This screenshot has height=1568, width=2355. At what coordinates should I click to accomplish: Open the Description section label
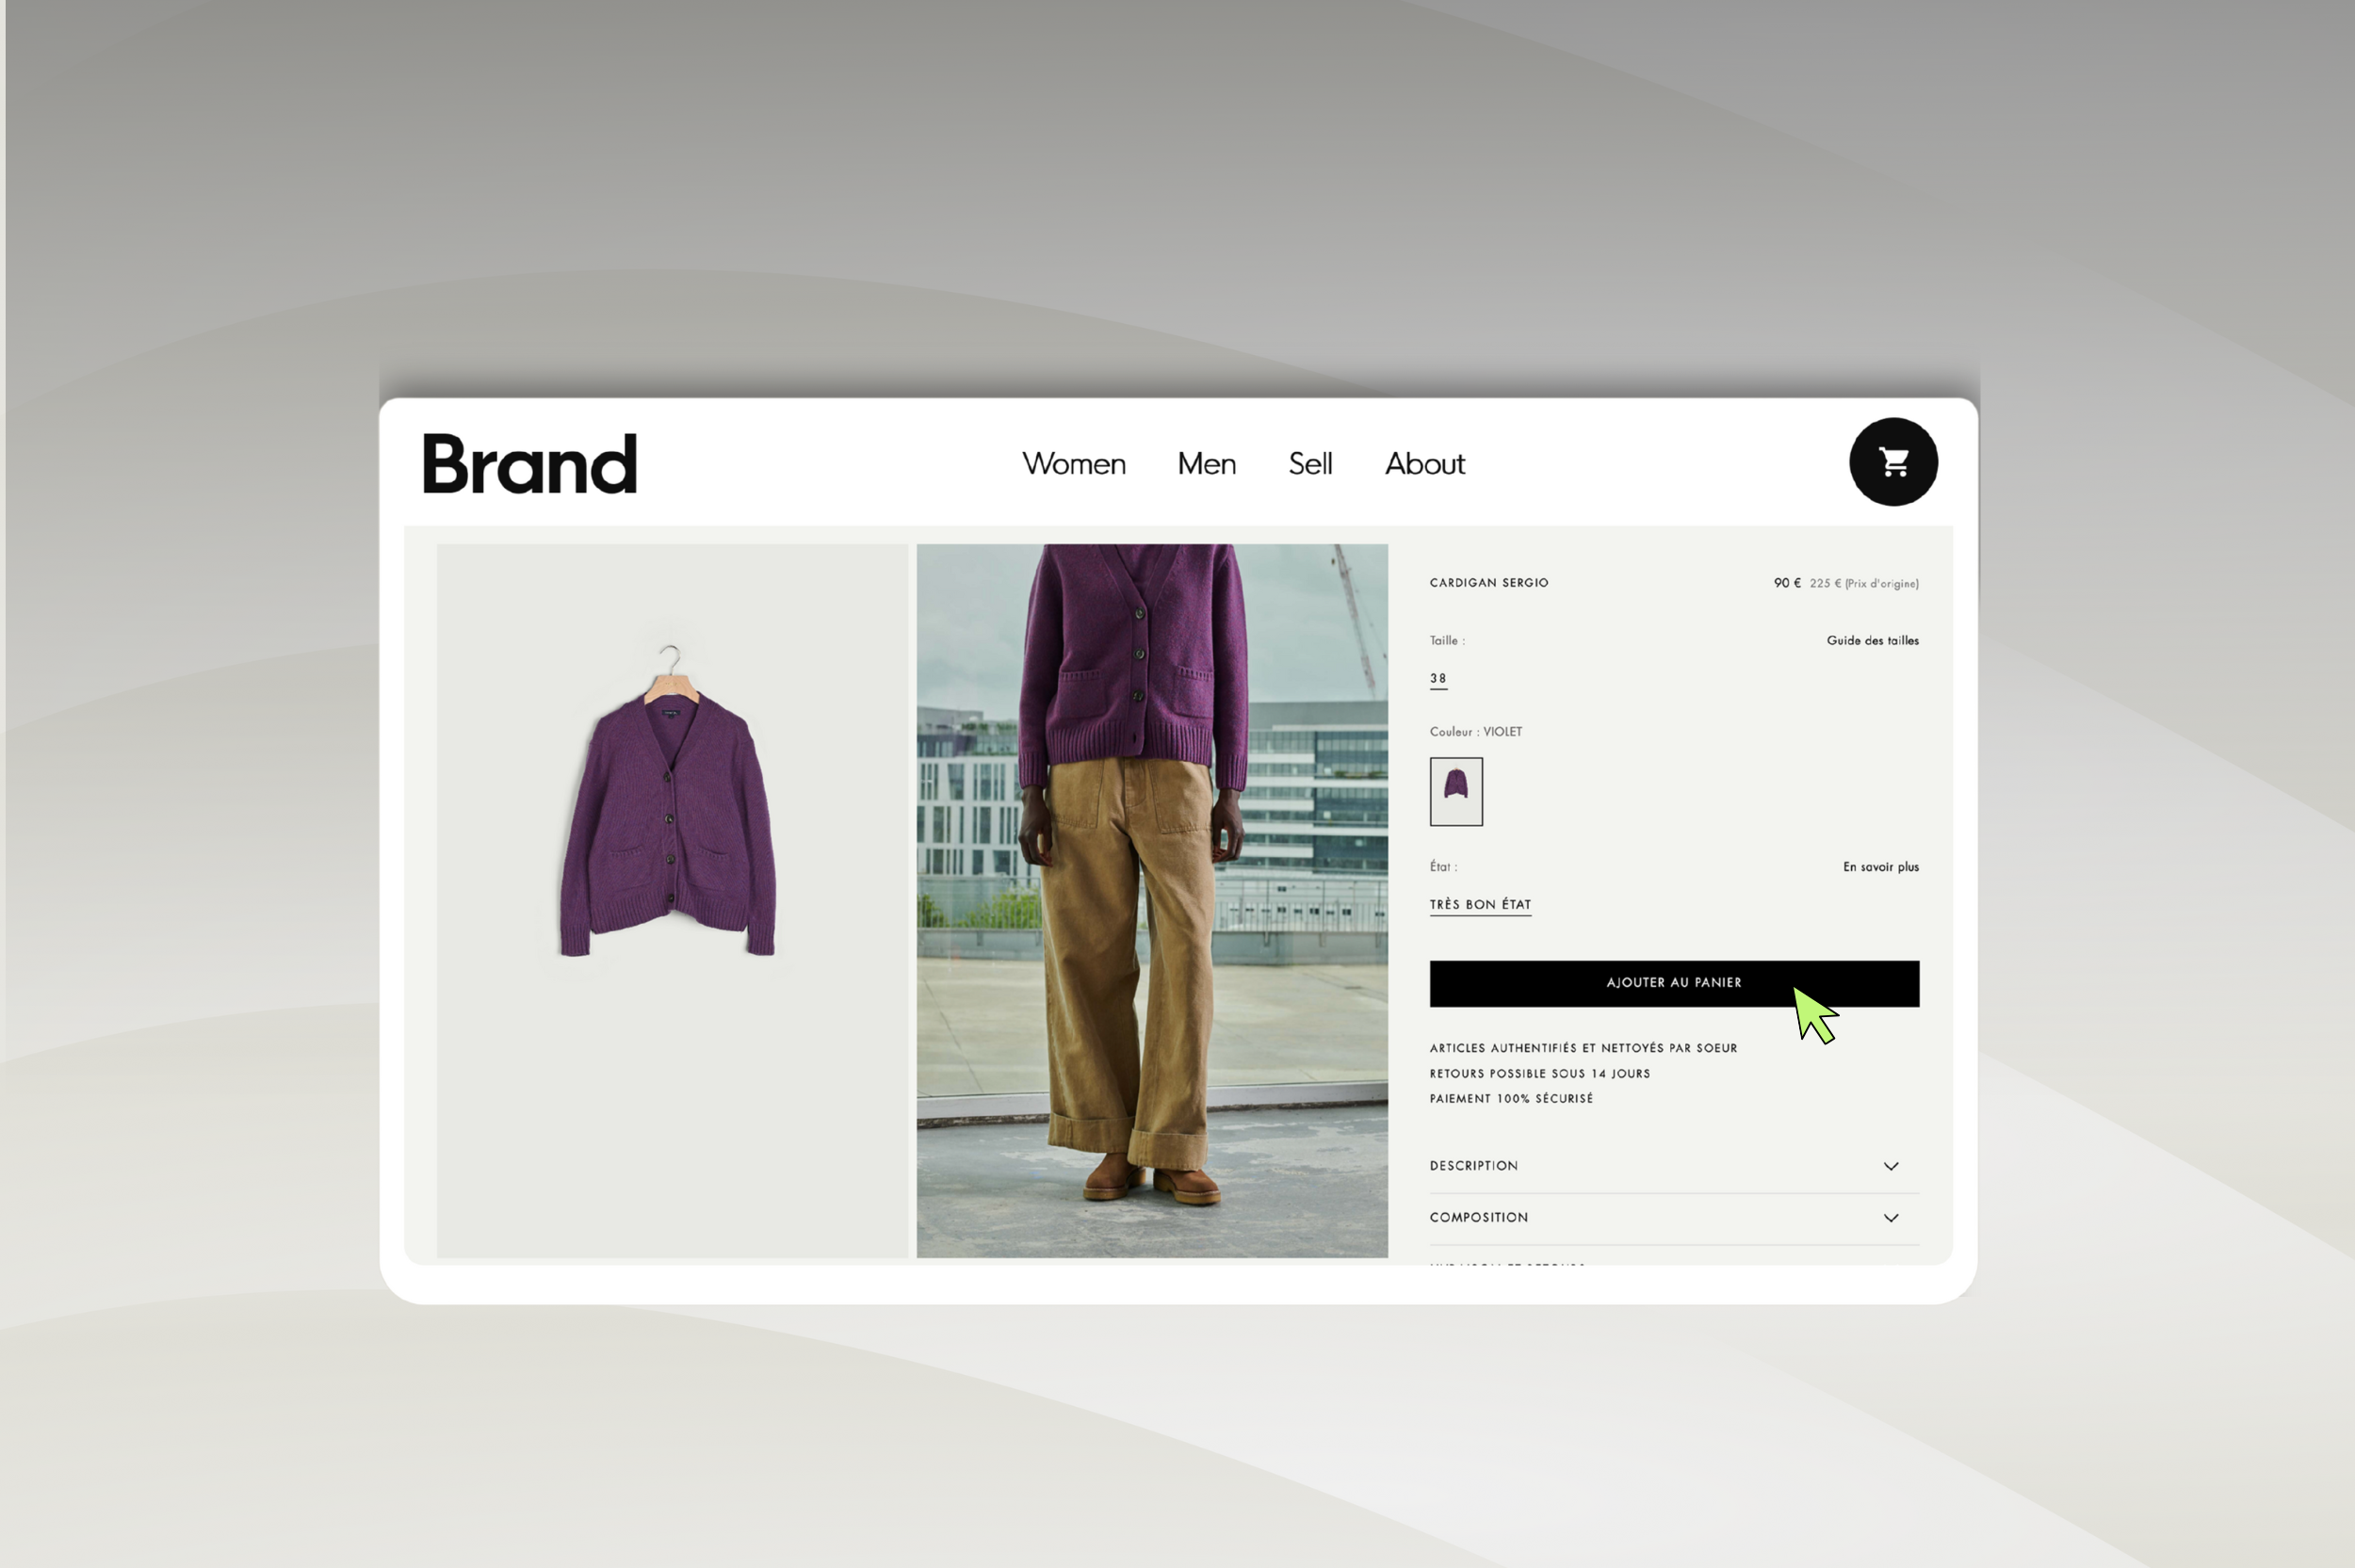[x=1473, y=1166]
